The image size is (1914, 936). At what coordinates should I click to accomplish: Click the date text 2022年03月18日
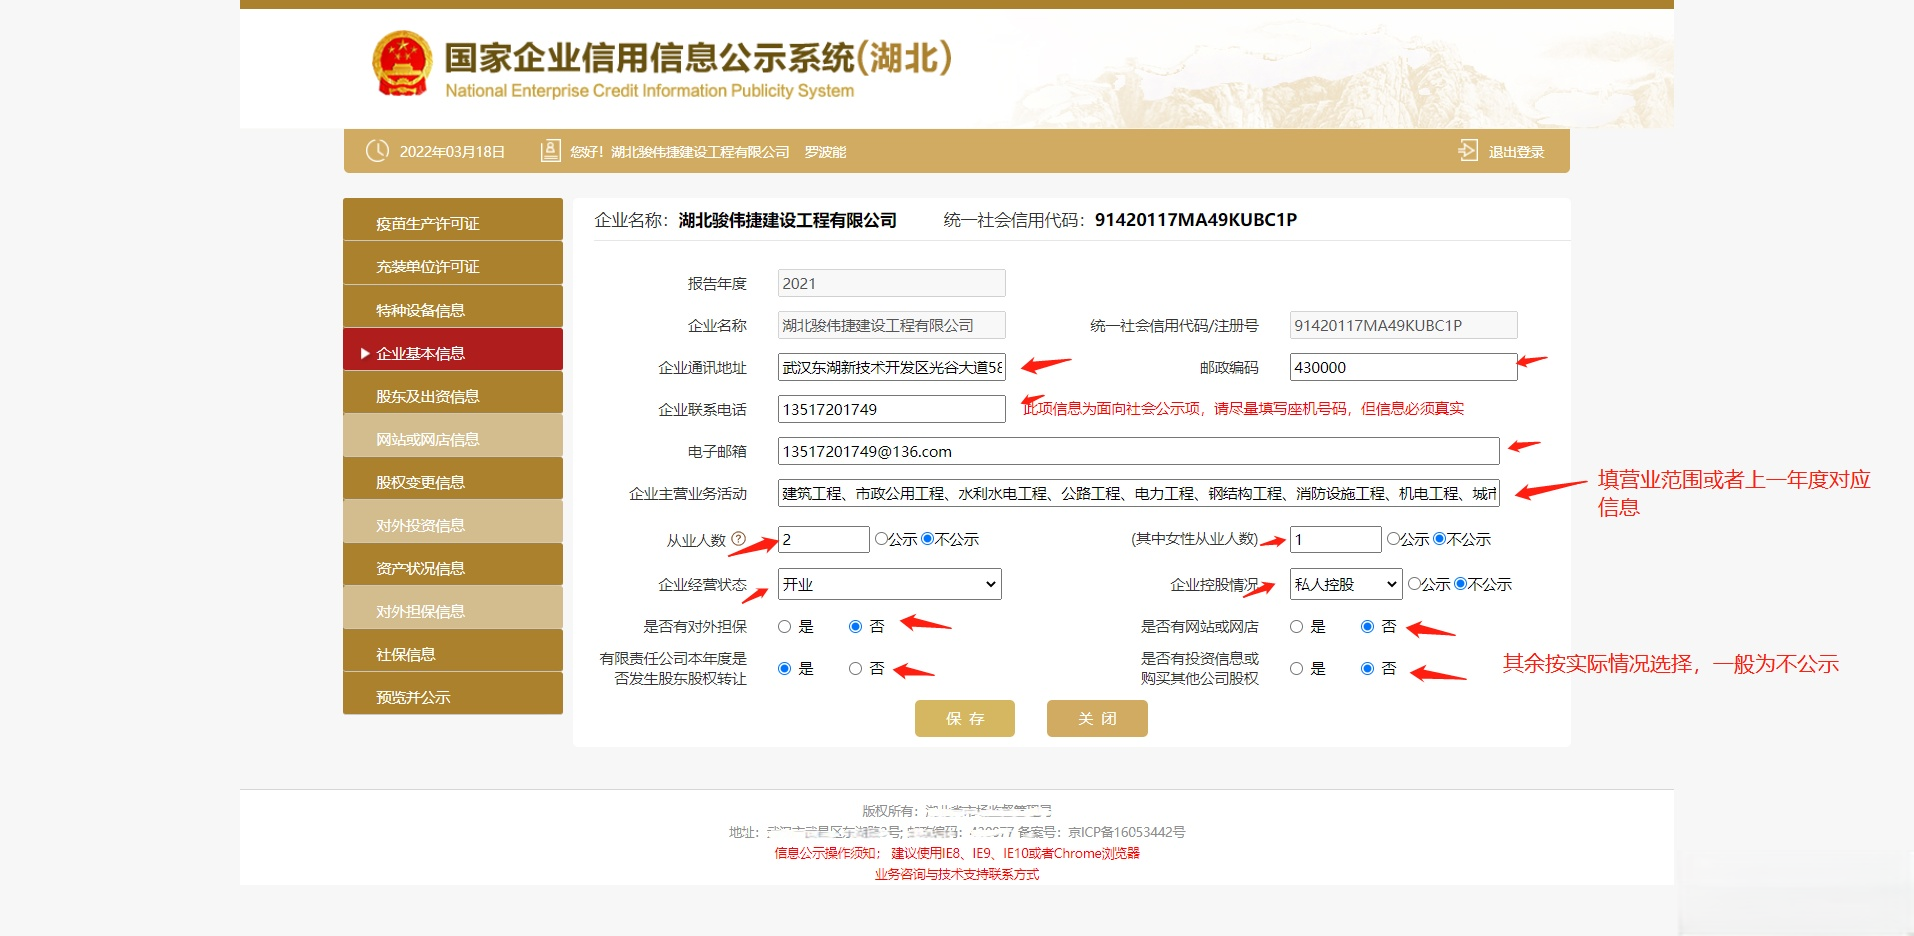coord(452,152)
